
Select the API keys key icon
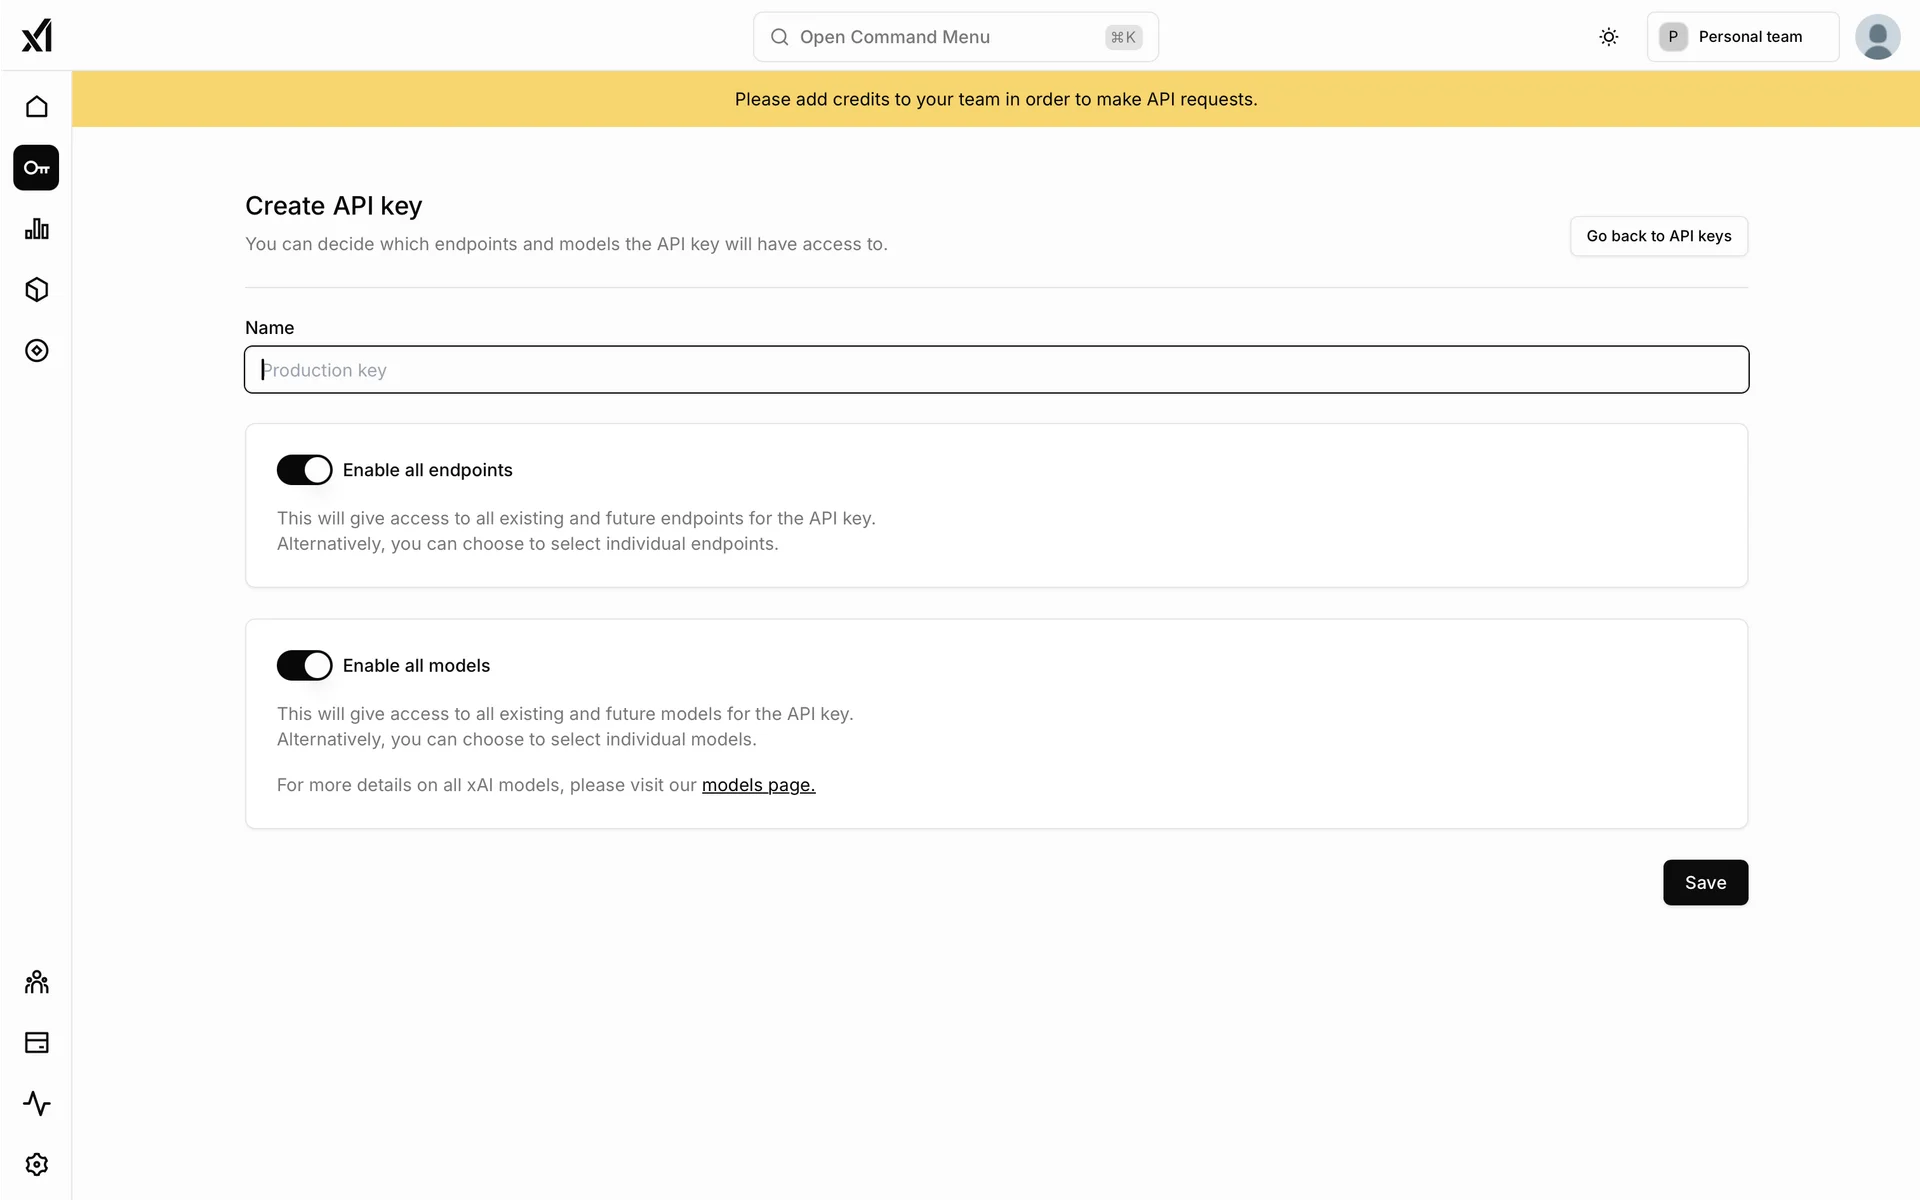point(37,168)
